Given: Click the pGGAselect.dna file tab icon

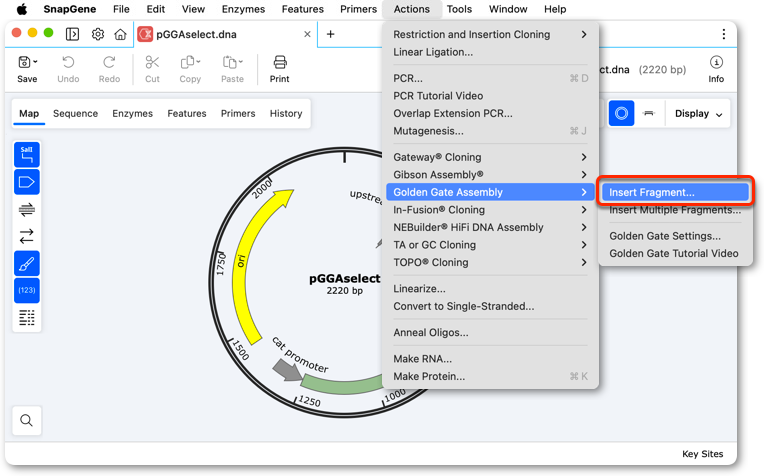Looking at the screenshot, I should 145,34.
